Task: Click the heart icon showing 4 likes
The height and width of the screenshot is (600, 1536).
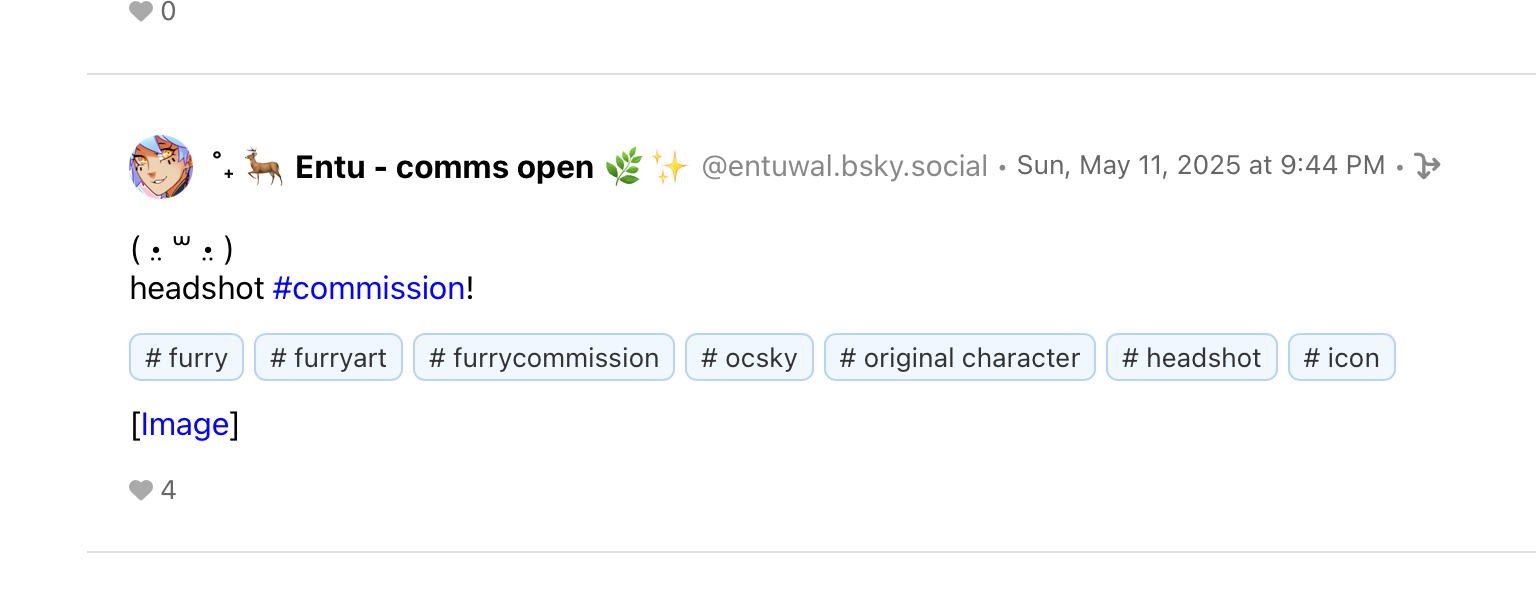Action: pyautogui.click(x=141, y=490)
